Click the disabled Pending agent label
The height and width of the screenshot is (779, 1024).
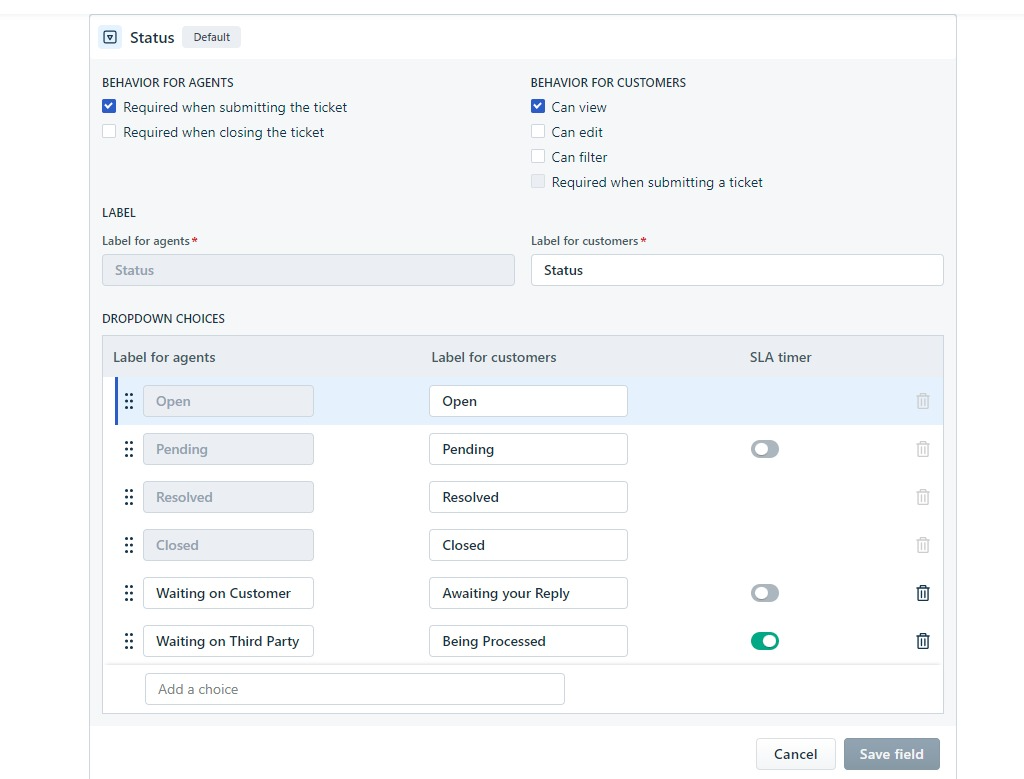coord(228,449)
